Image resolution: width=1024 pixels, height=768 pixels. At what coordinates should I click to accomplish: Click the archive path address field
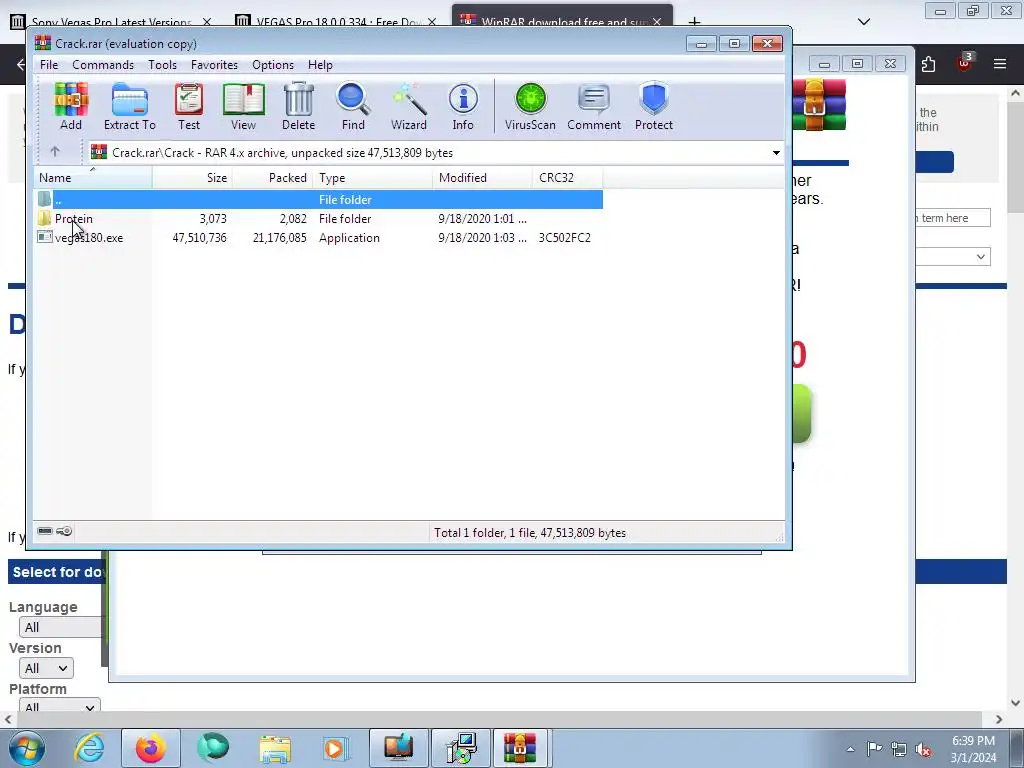coord(436,153)
